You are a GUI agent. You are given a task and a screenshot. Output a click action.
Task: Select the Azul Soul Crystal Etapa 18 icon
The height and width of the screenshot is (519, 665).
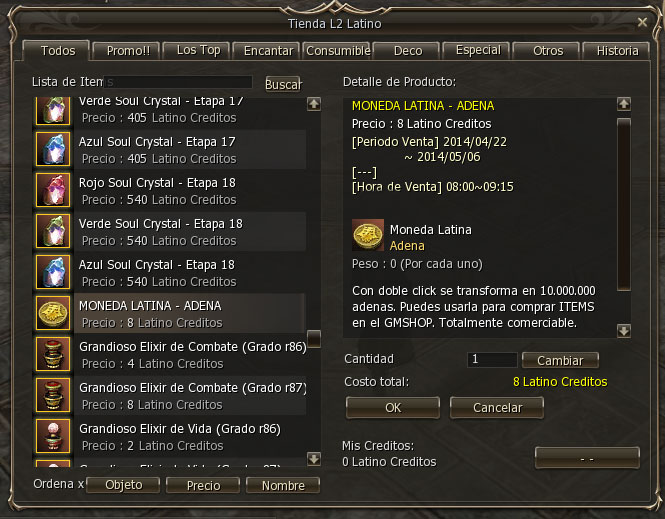tap(53, 272)
